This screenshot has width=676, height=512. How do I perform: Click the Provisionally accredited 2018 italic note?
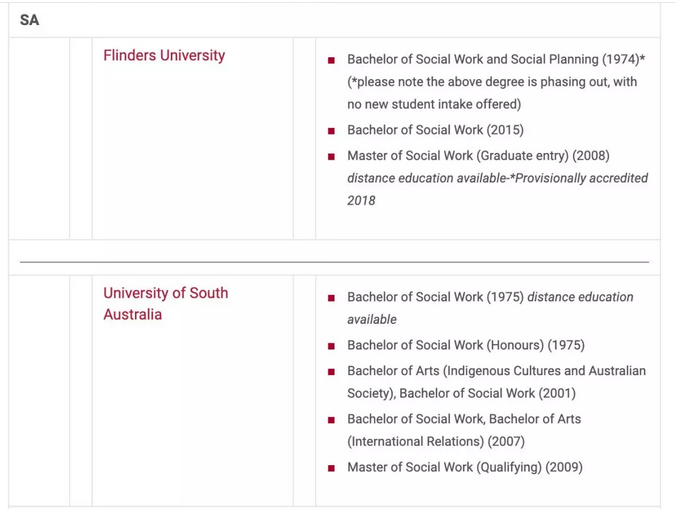497,189
